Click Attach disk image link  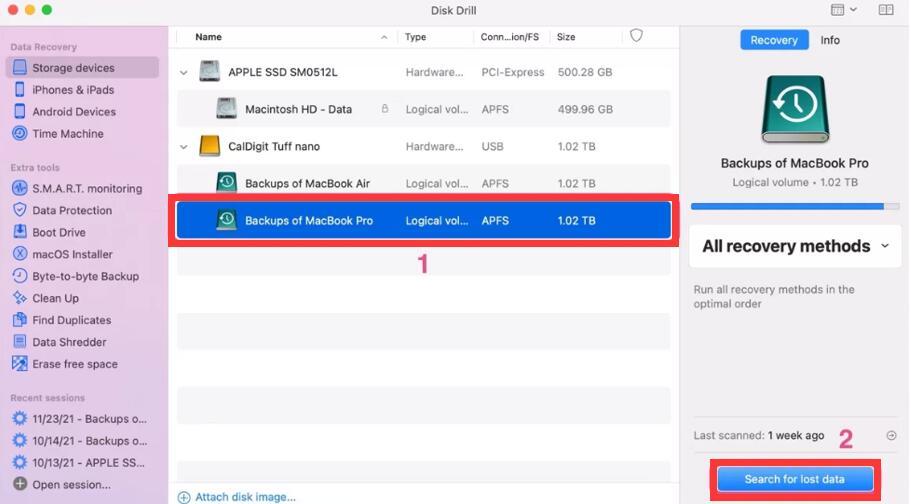click(x=237, y=497)
